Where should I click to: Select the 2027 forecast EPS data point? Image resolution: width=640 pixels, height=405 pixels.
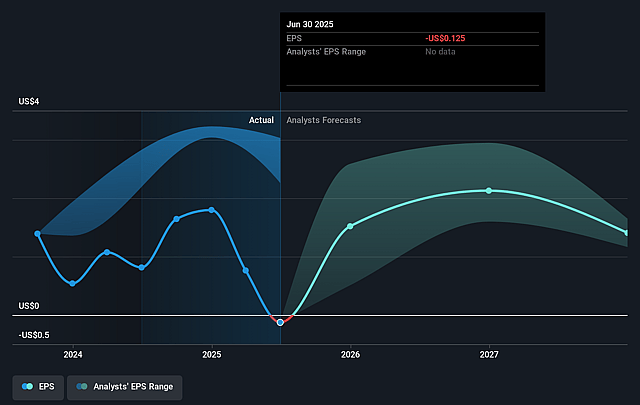pyautogui.click(x=489, y=191)
